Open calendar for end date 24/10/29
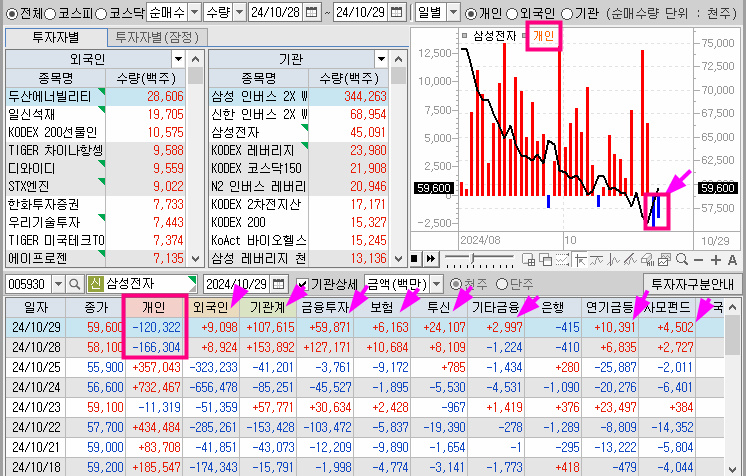The width and height of the screenshot is (746, 476). pyautogui.click(x=396, y=12)
